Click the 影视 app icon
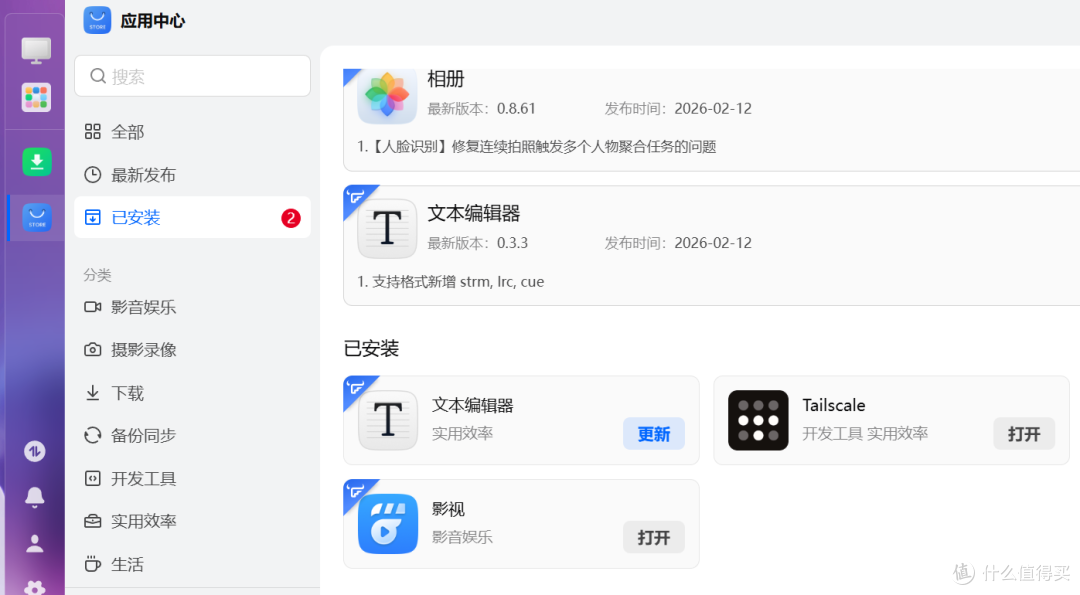The image size is (1080, 595). 388,524
